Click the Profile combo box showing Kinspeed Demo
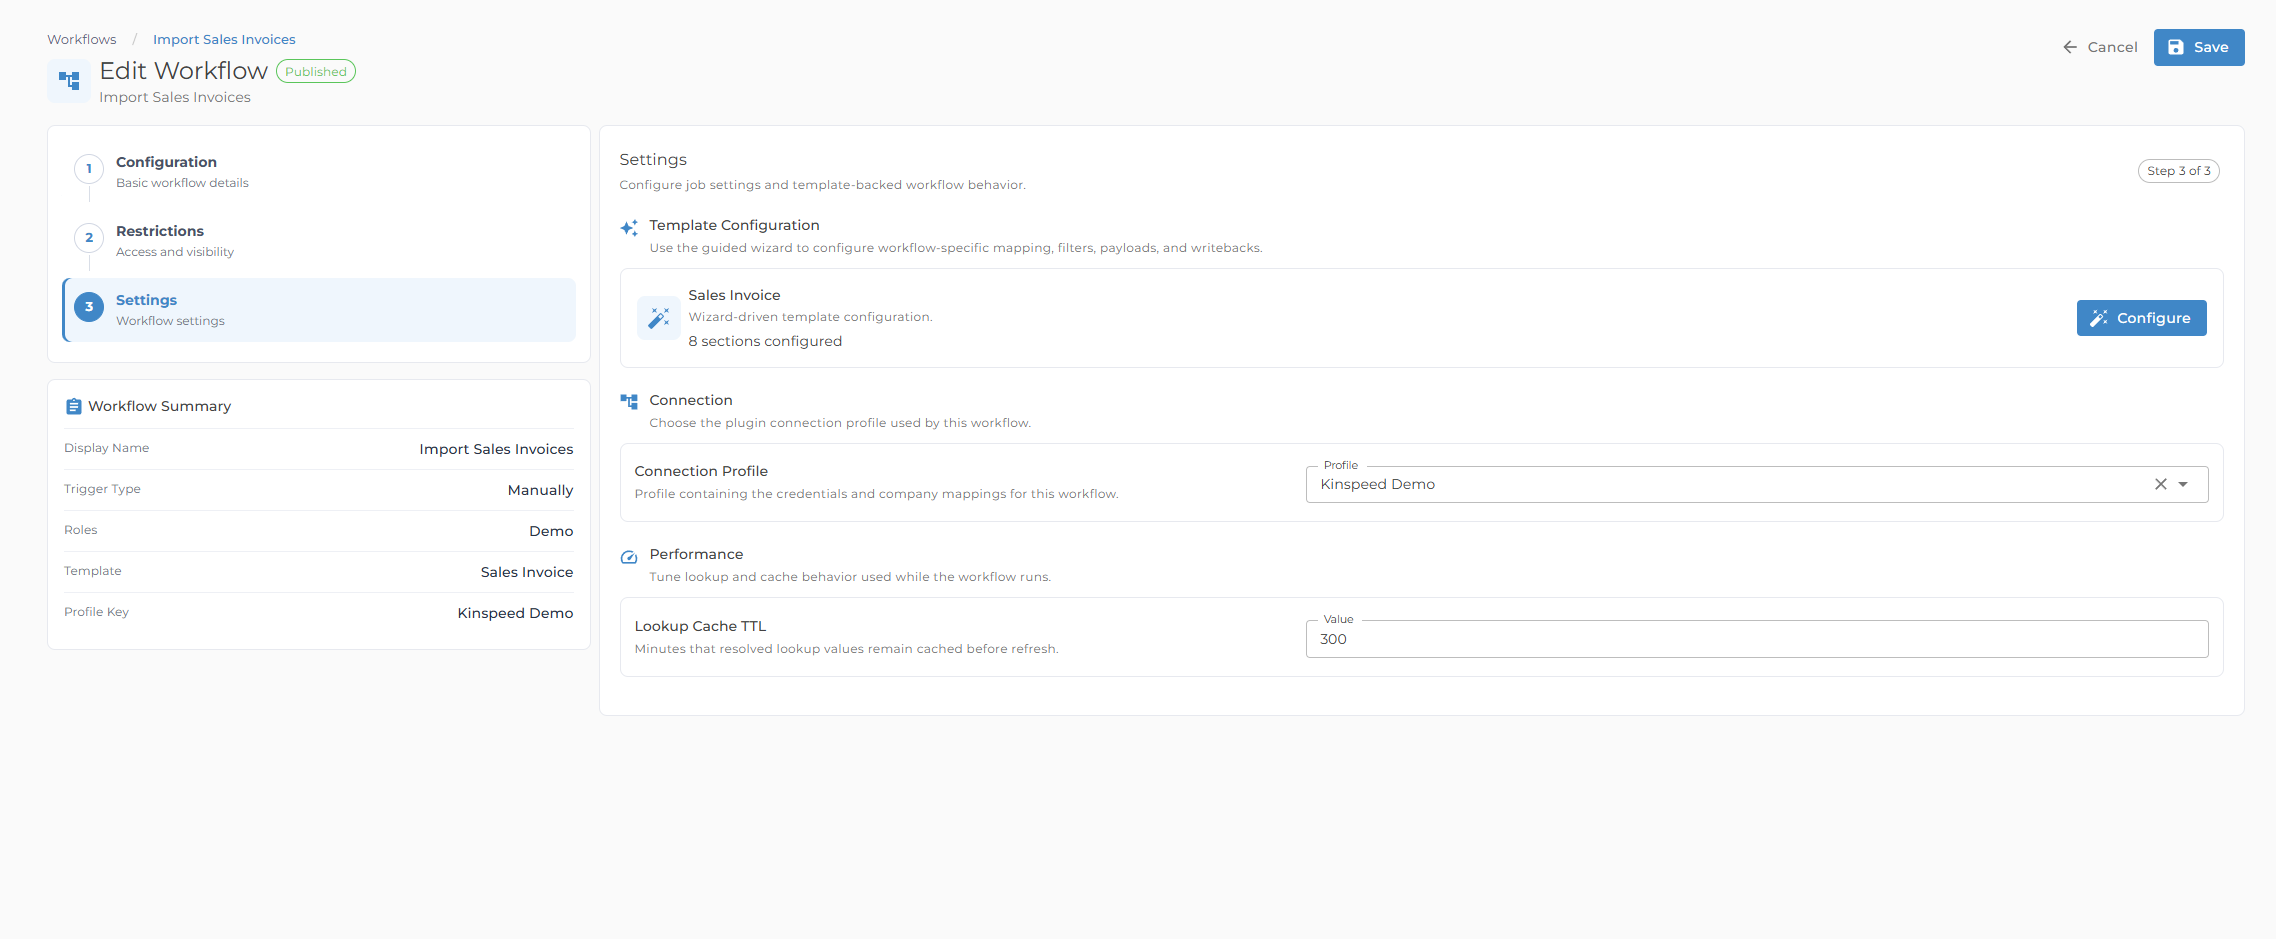This screenshot has width=2276, height=939. coord(1756,484)
